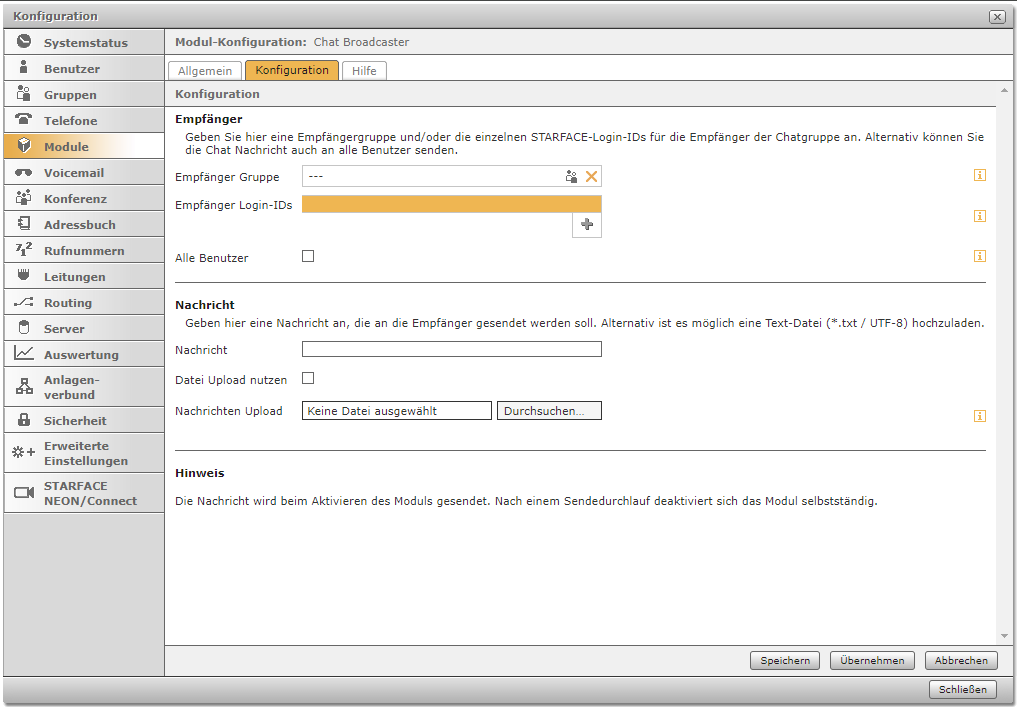
Task: Open Voicemail section in the sidebar
Action: click(73, 173)
